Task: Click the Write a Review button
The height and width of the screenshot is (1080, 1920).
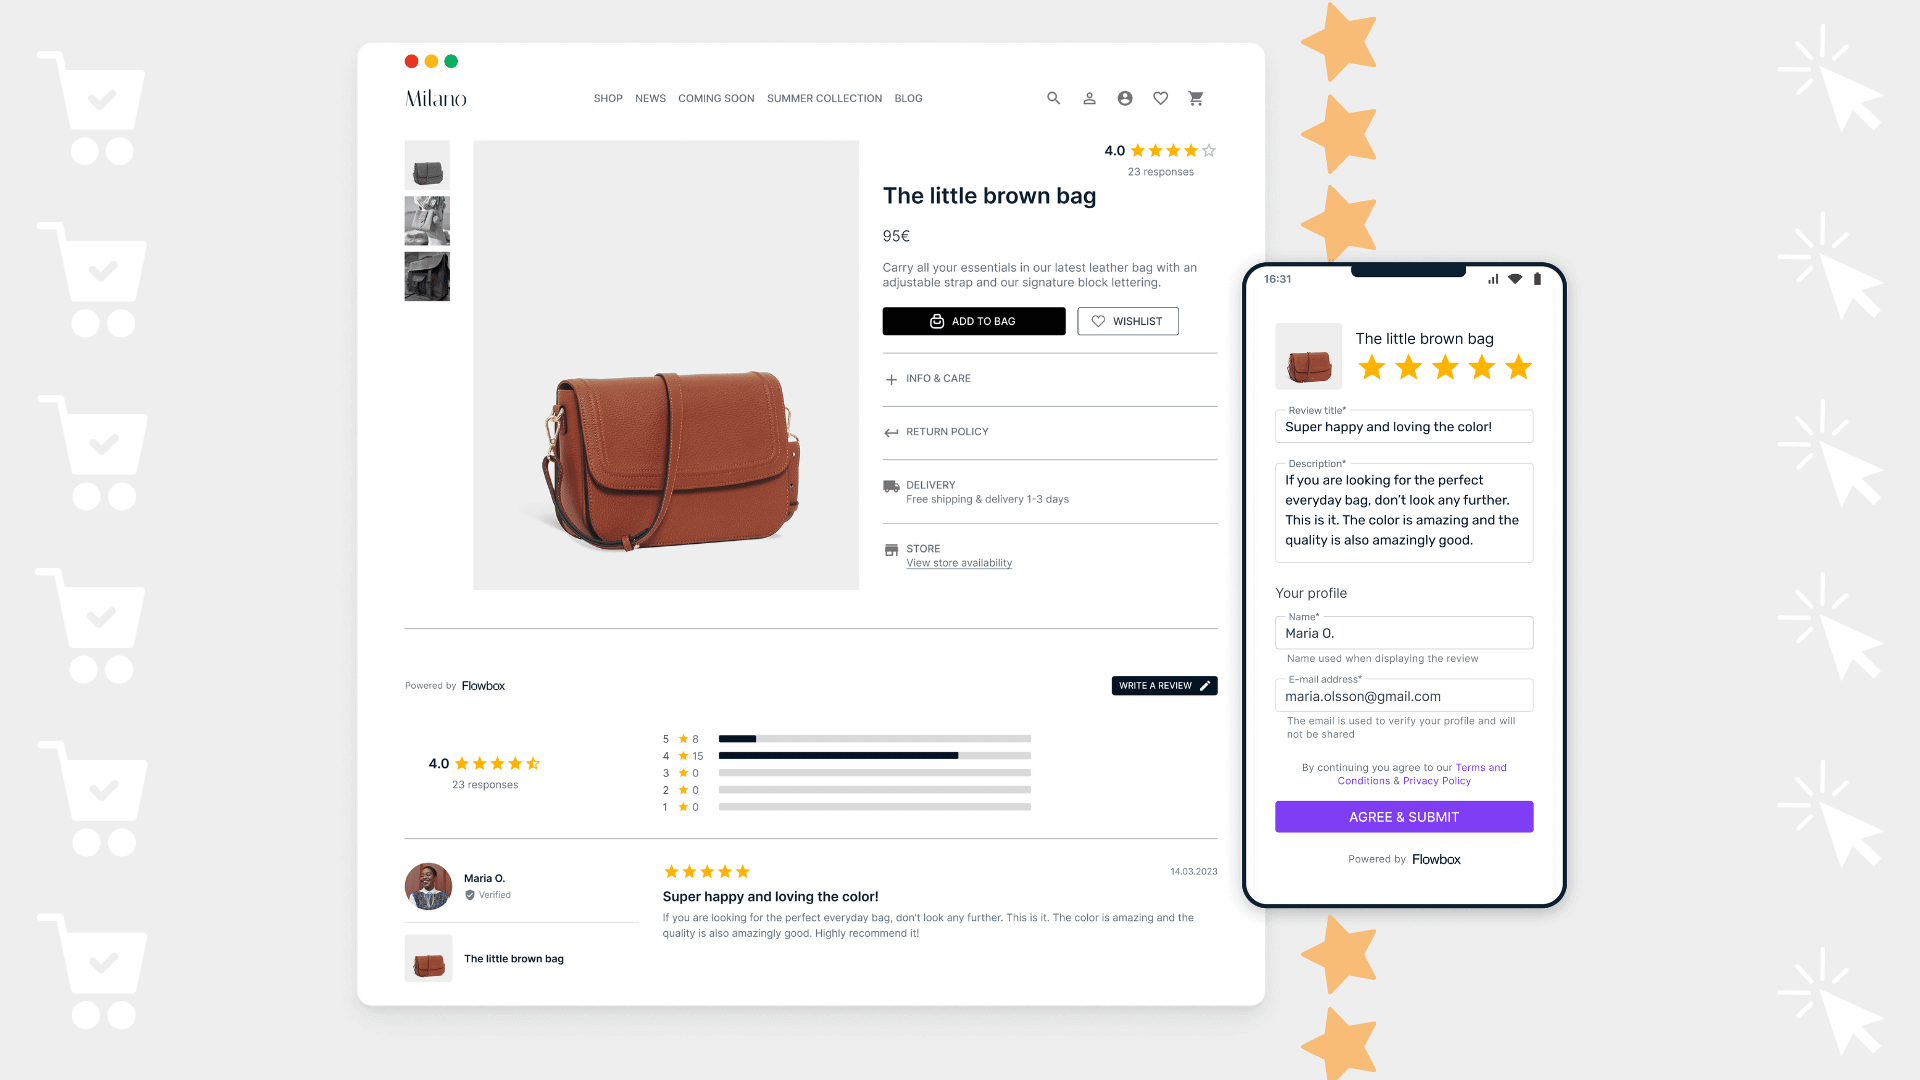Action: click(1163, 684)
